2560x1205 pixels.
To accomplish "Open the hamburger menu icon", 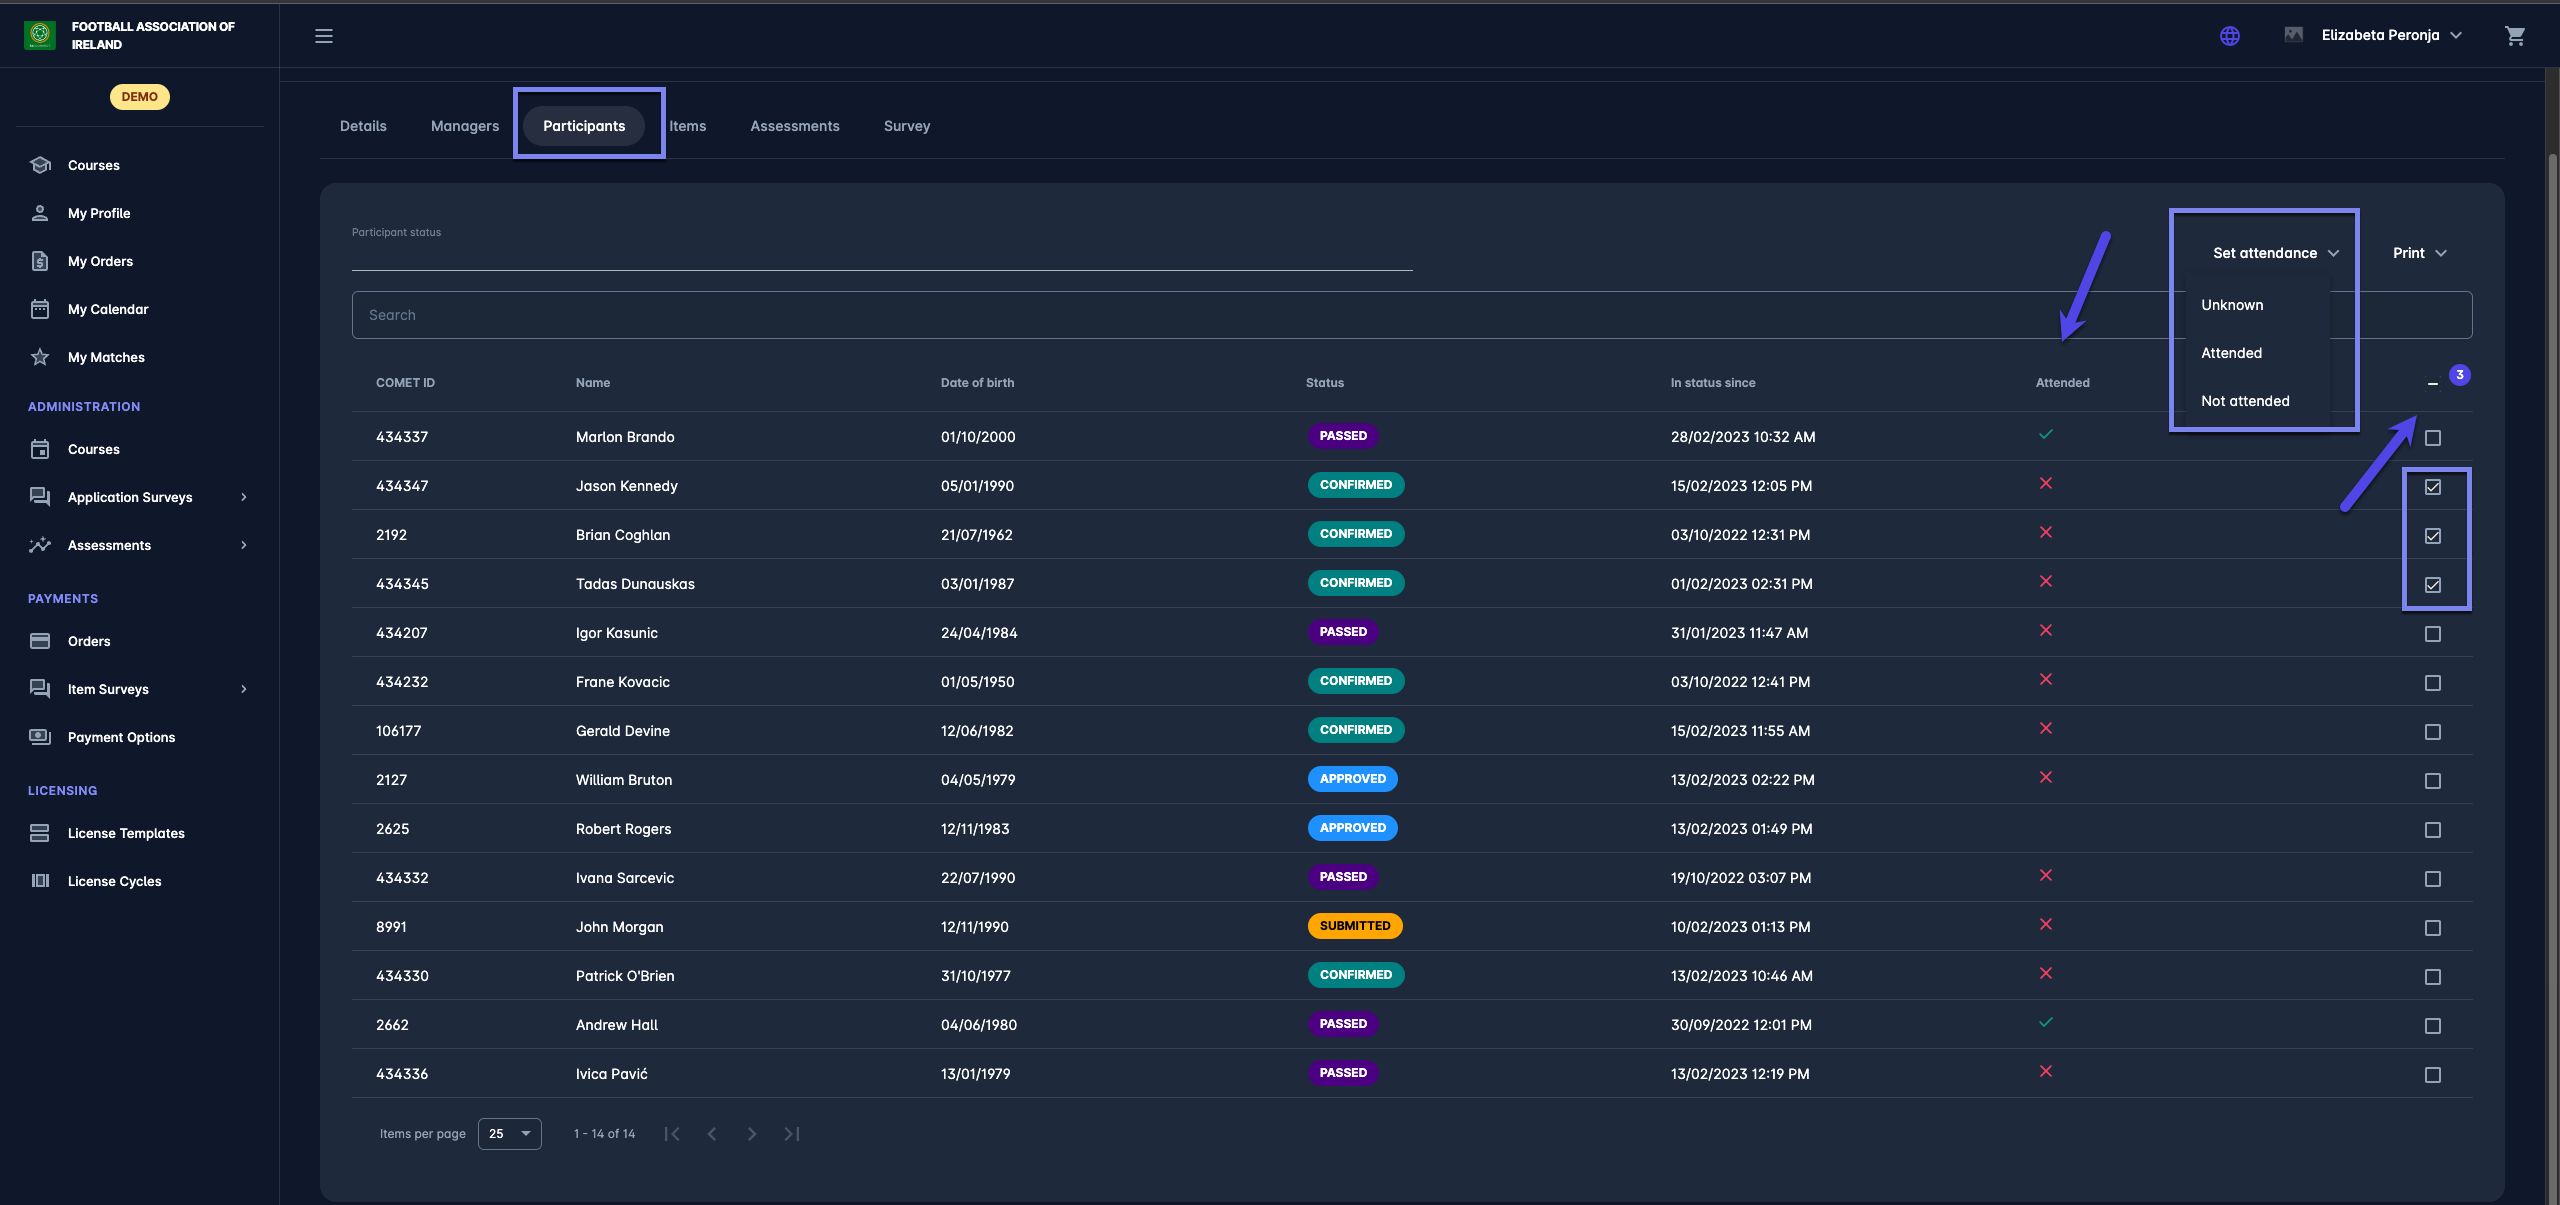I will pos(324,36).
